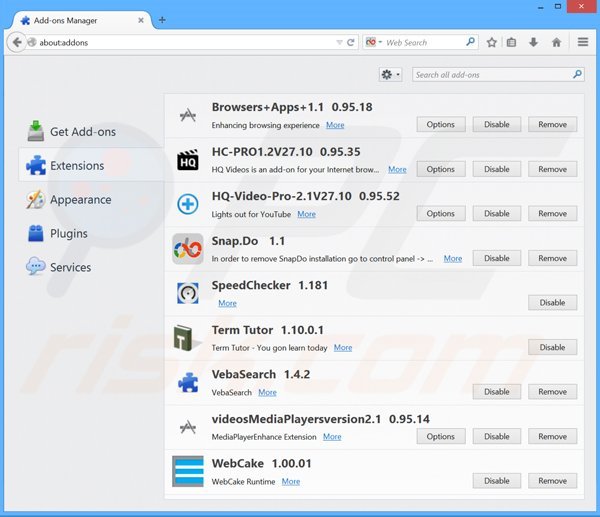This screenshot has height=517, width=600.
Task: Open the search engine selector dropdown
Action: pyautogui.click(x=374, y=42)
